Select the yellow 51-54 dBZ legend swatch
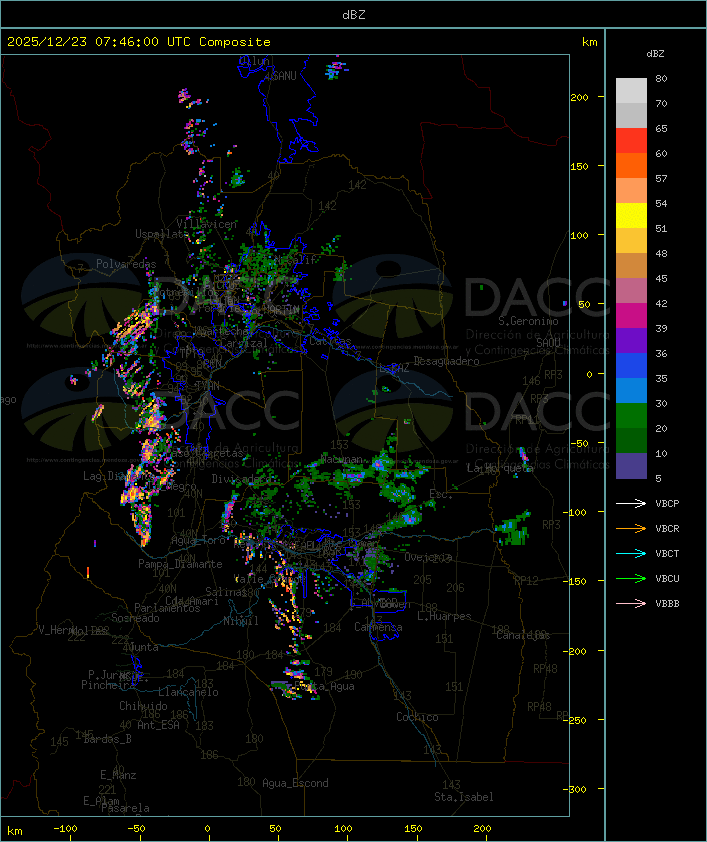Screen dimensions: 707x842 click(631, 215)
